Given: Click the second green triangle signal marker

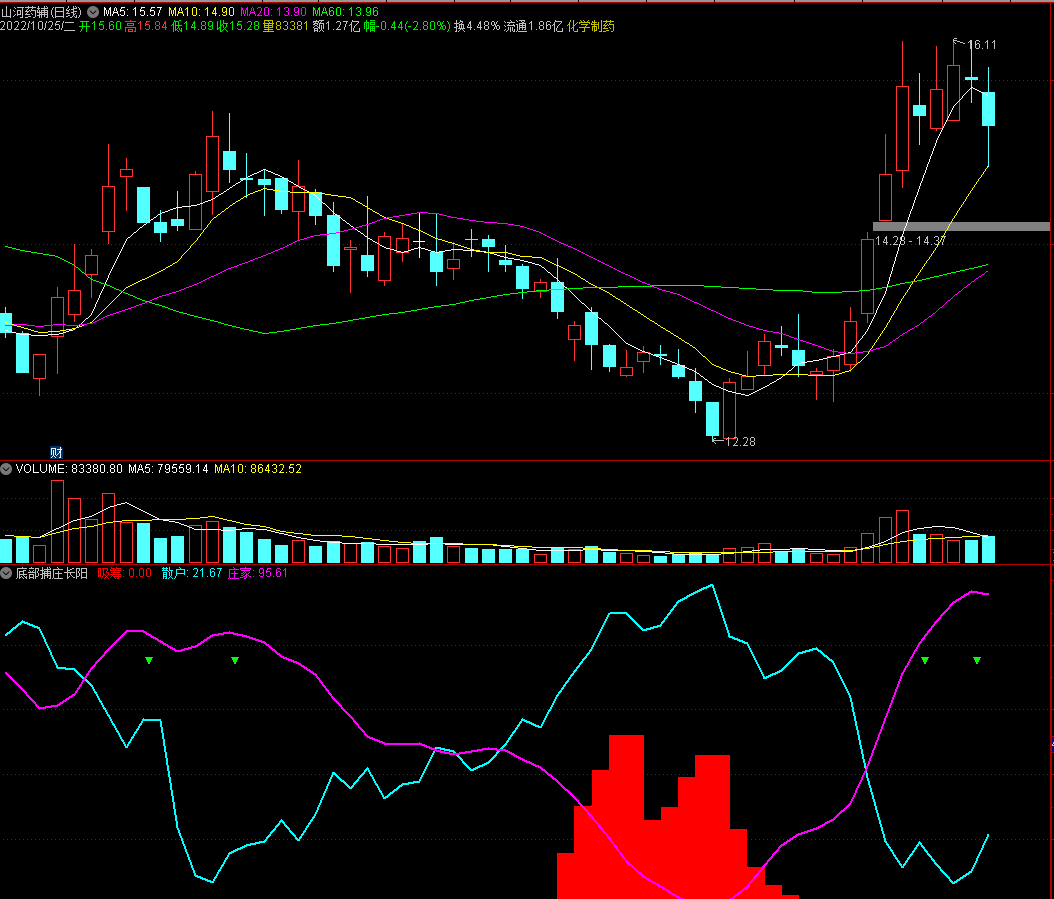Looking at the screenshot, I should pos(235,660).
